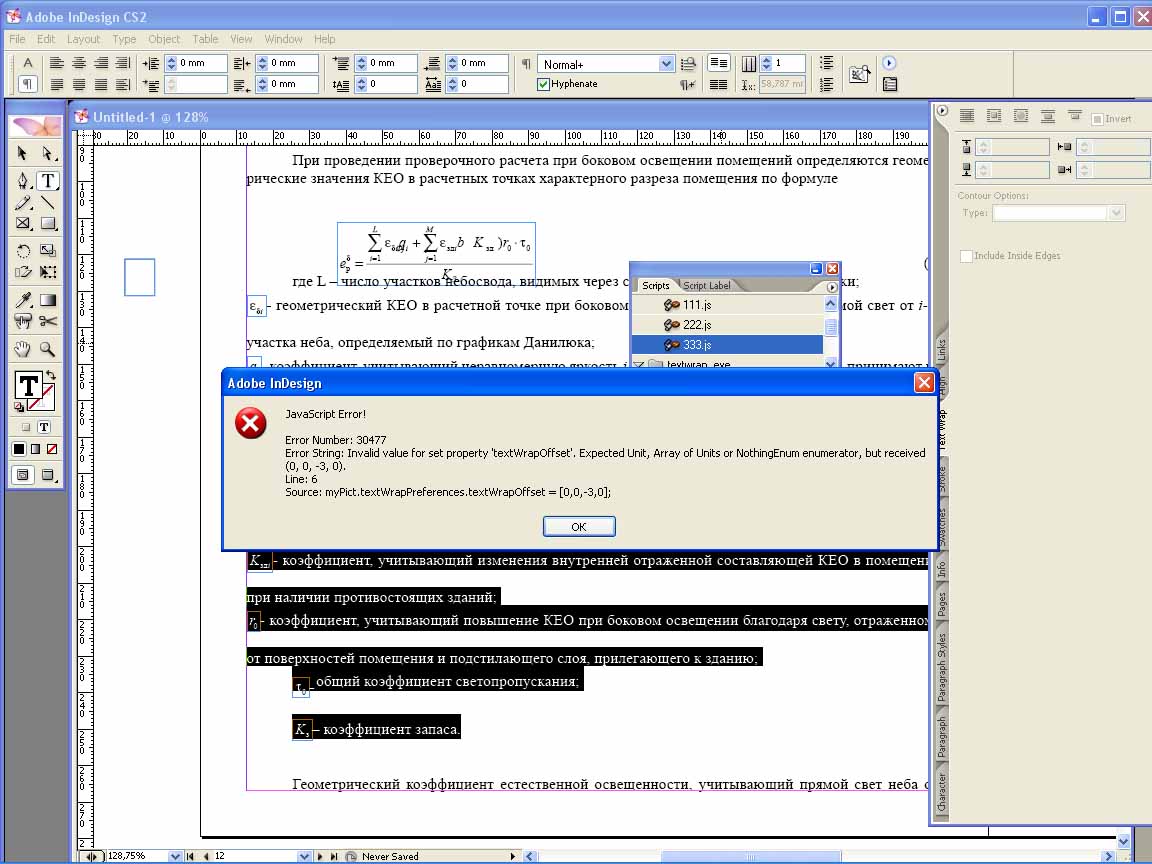Click the Fill color box

28,385
